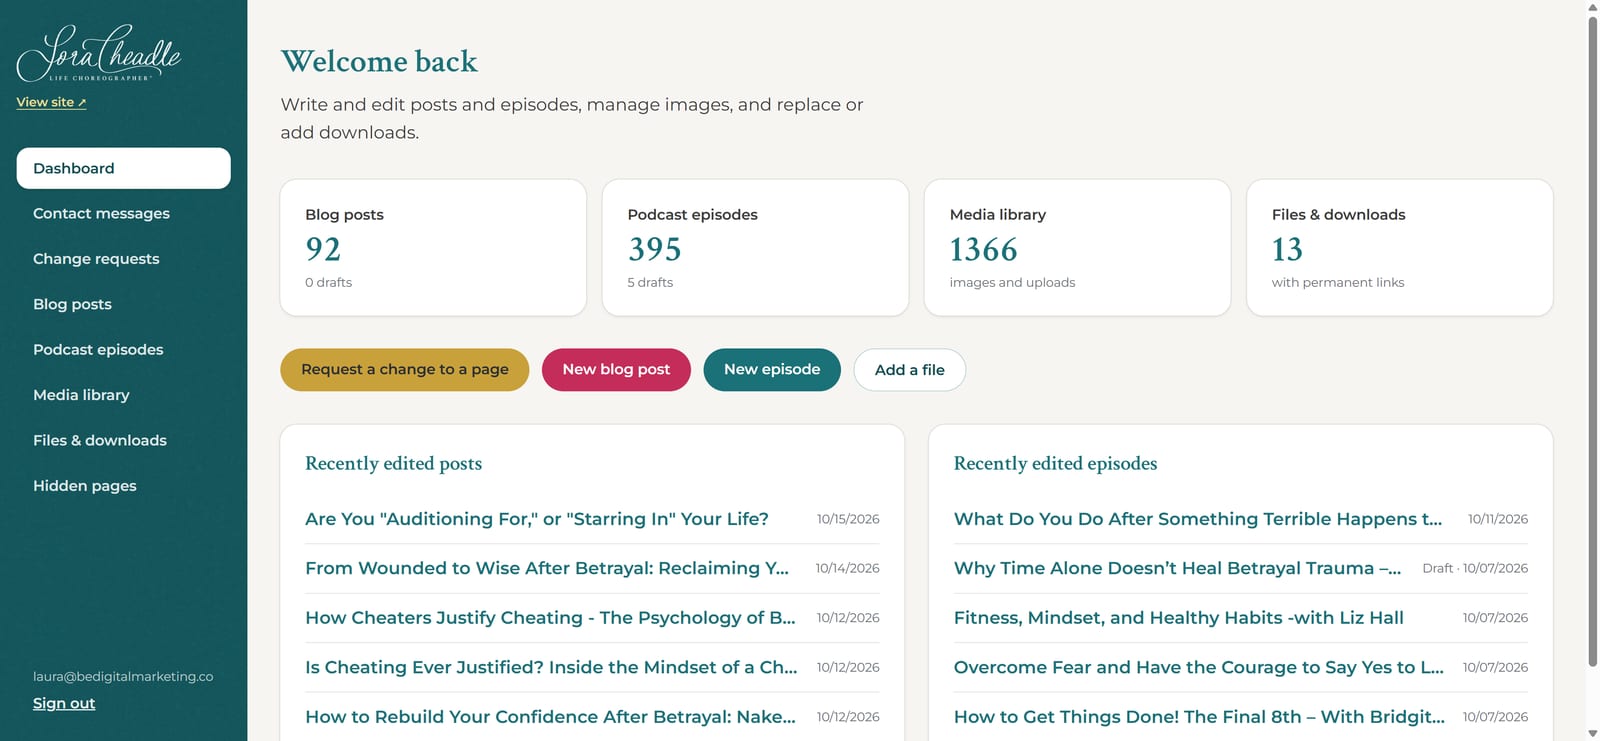Open draft episode Why Time Alone Doesn't Heal
1600x741 pixels.
pos(1177,568)
